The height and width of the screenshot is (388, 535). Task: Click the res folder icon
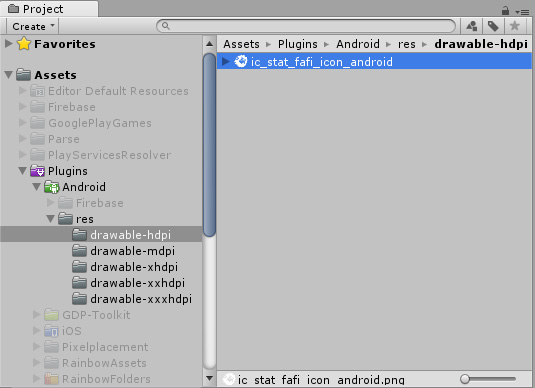(x=65, y=219)
